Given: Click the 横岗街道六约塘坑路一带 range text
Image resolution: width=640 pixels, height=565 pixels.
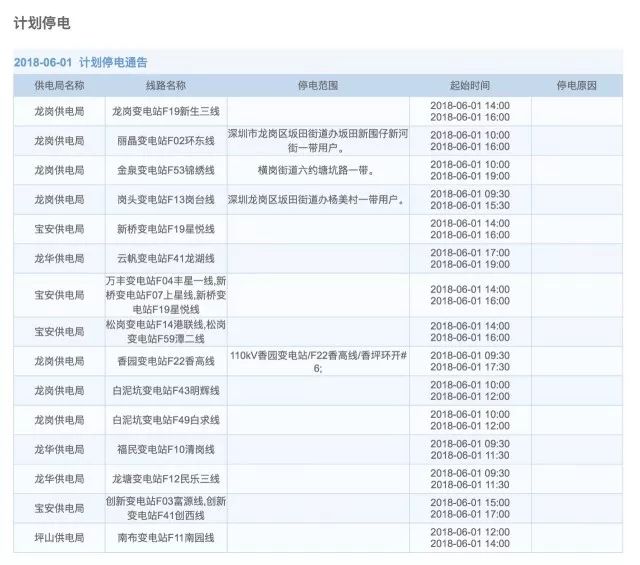Looking at the screenshot, I should pos(316,170).
